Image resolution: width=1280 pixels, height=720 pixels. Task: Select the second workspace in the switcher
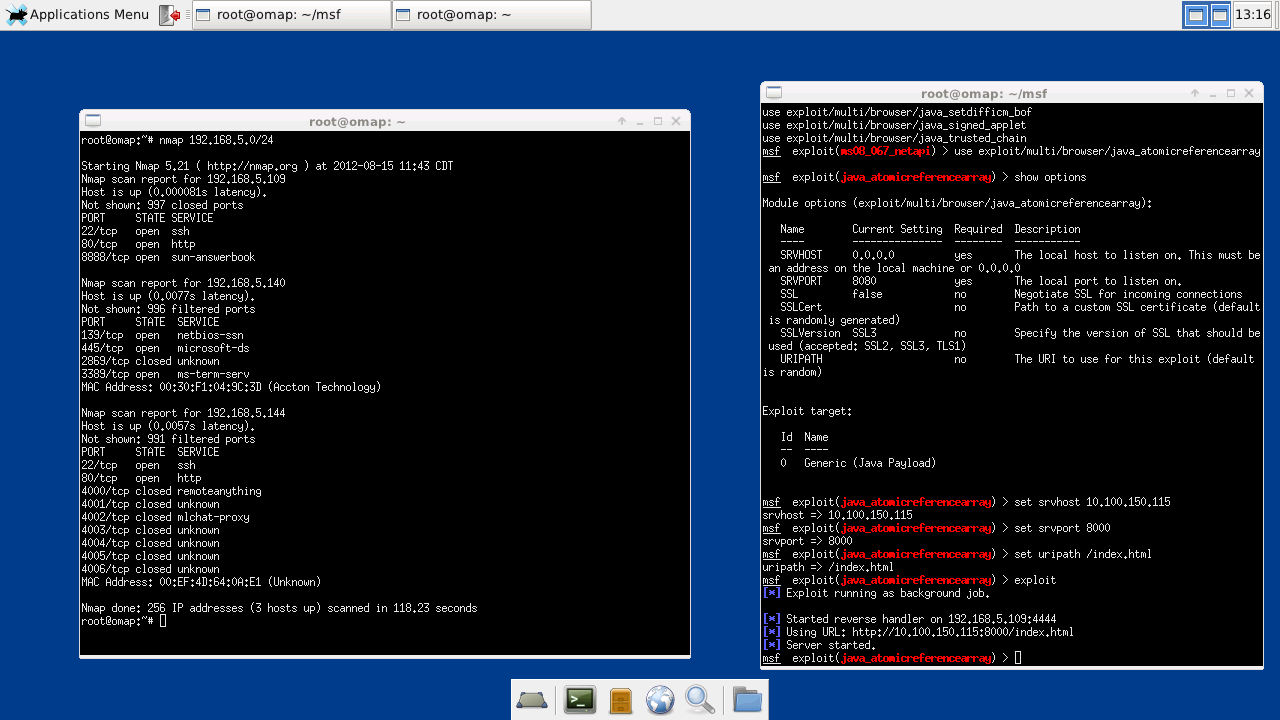(x=1220, y=15)
